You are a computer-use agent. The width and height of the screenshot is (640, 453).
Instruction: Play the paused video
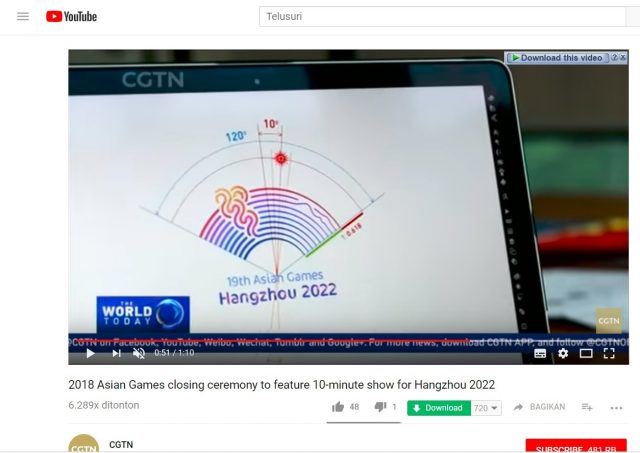coord(91,353)
